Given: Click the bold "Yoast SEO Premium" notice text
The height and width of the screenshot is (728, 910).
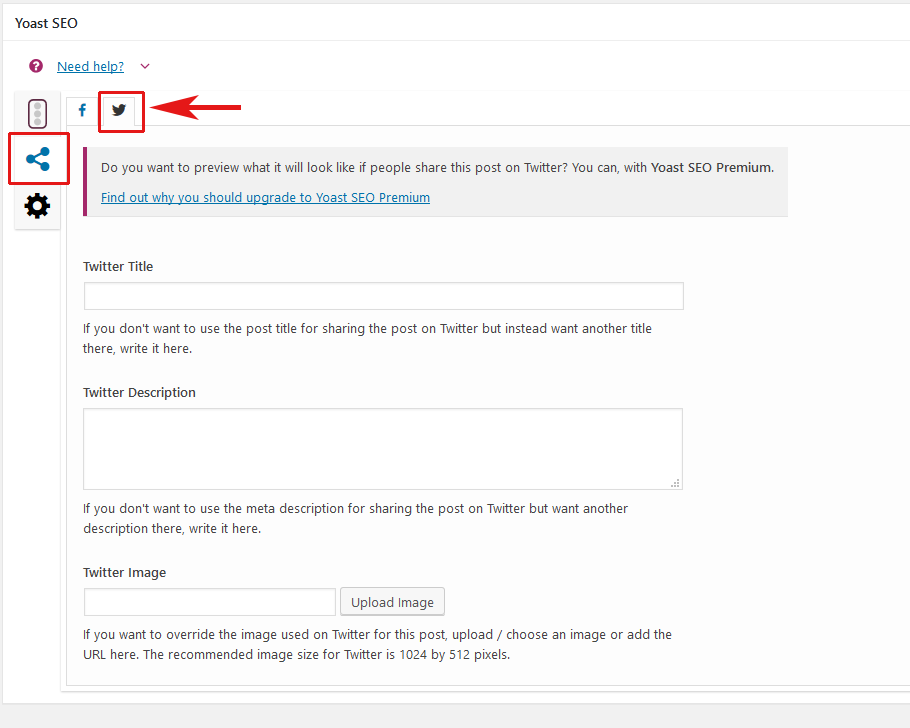Looking at the screenshot, I should point(711,167).
